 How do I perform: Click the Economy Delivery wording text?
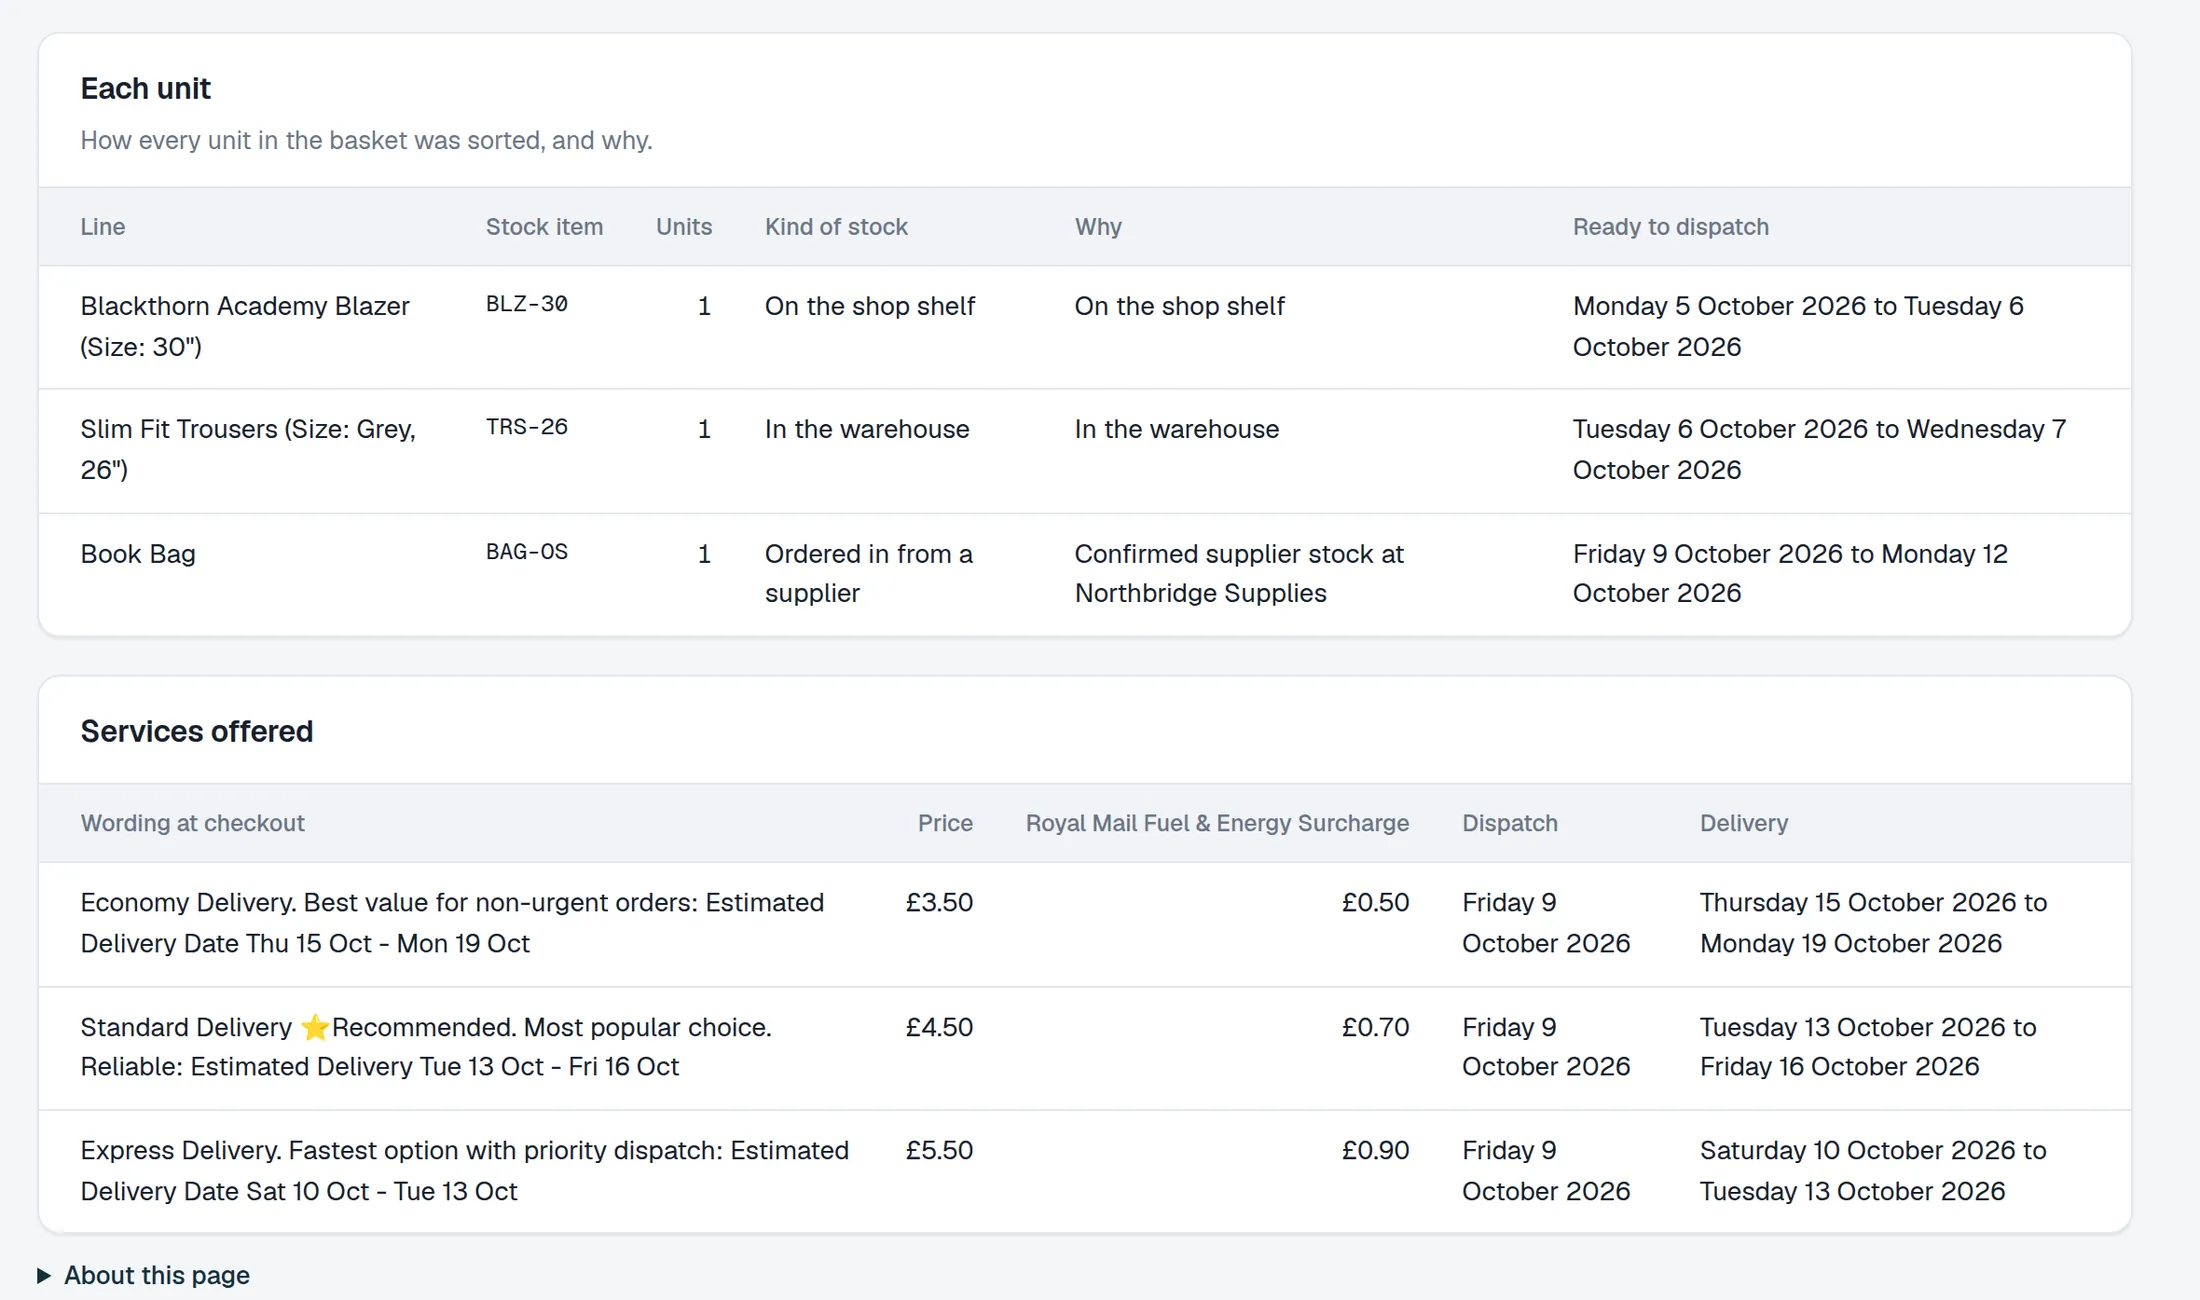452,922
